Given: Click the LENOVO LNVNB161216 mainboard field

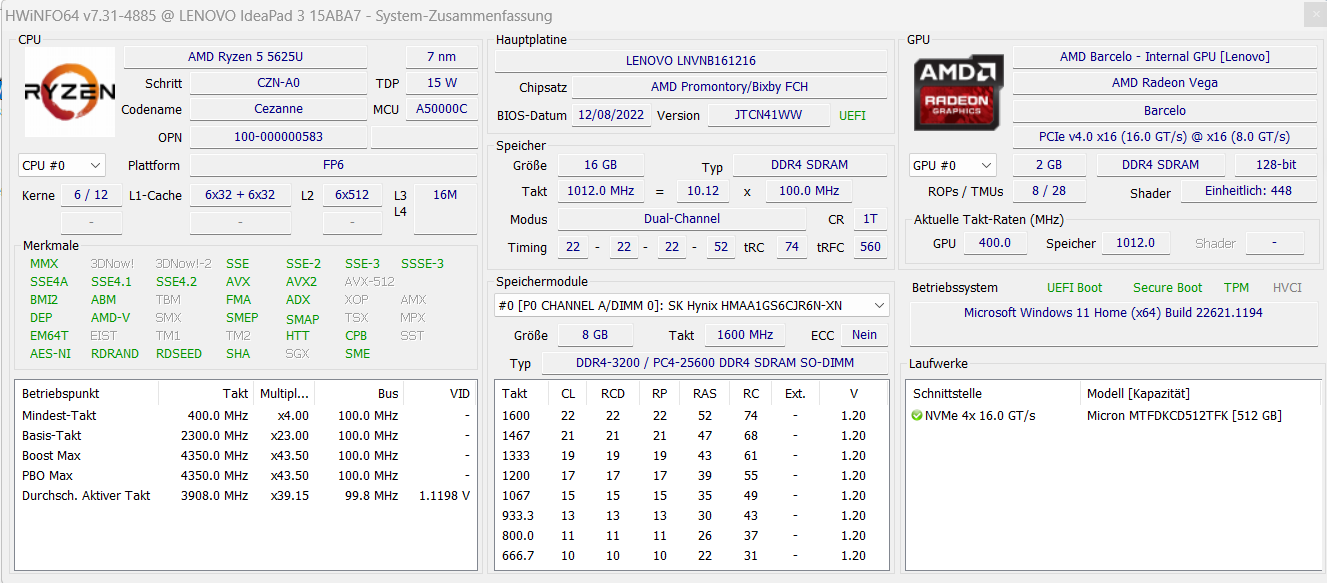Looking at the screenshot, I should (x=691, y=61).
